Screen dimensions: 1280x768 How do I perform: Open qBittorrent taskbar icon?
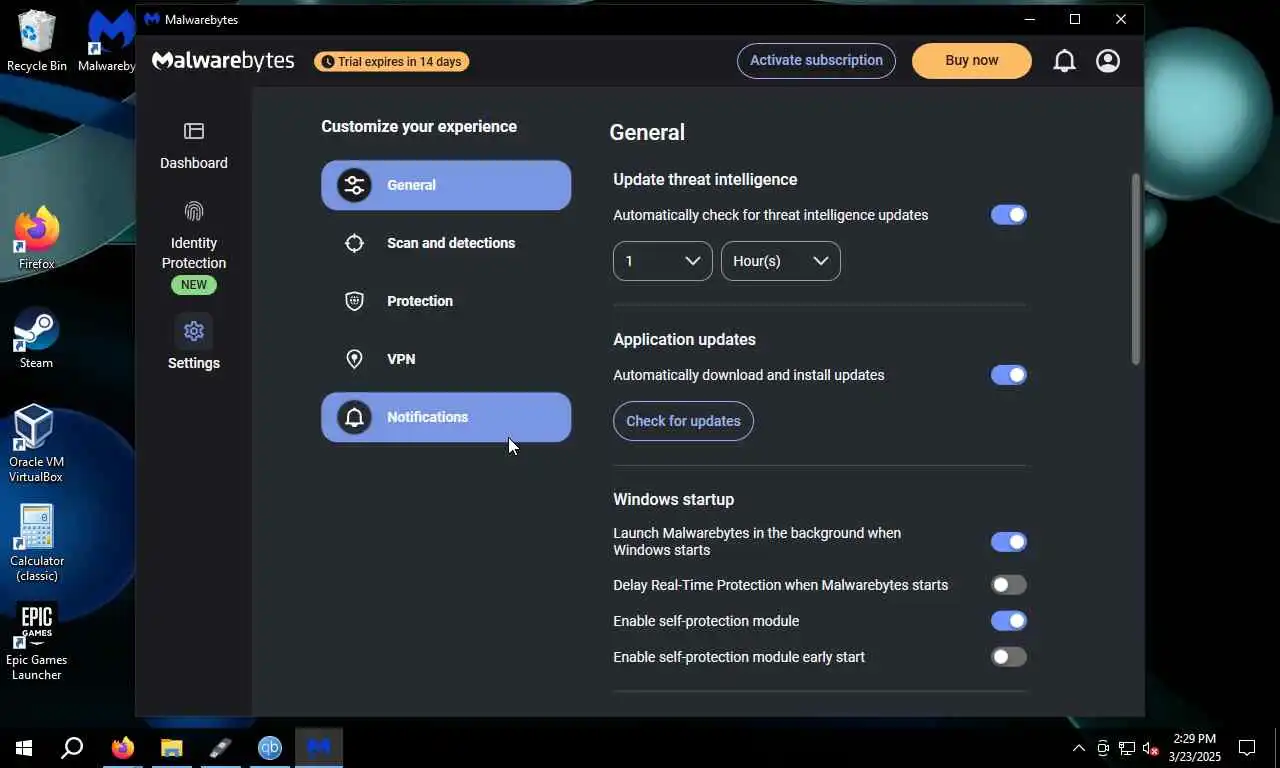(x=270, y=747)
